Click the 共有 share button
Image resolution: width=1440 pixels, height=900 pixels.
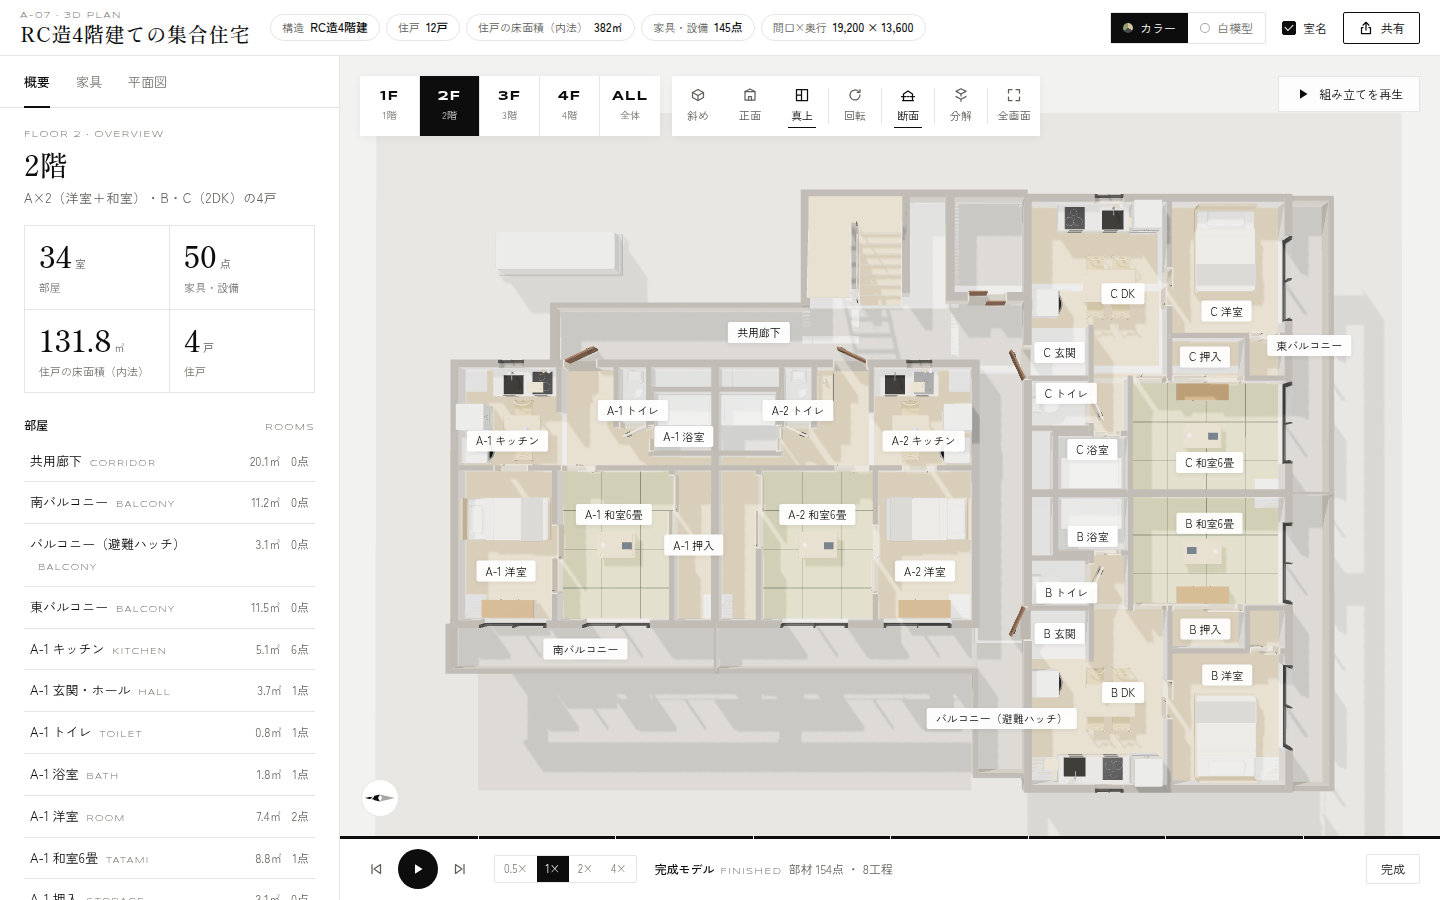(1381, 28)
